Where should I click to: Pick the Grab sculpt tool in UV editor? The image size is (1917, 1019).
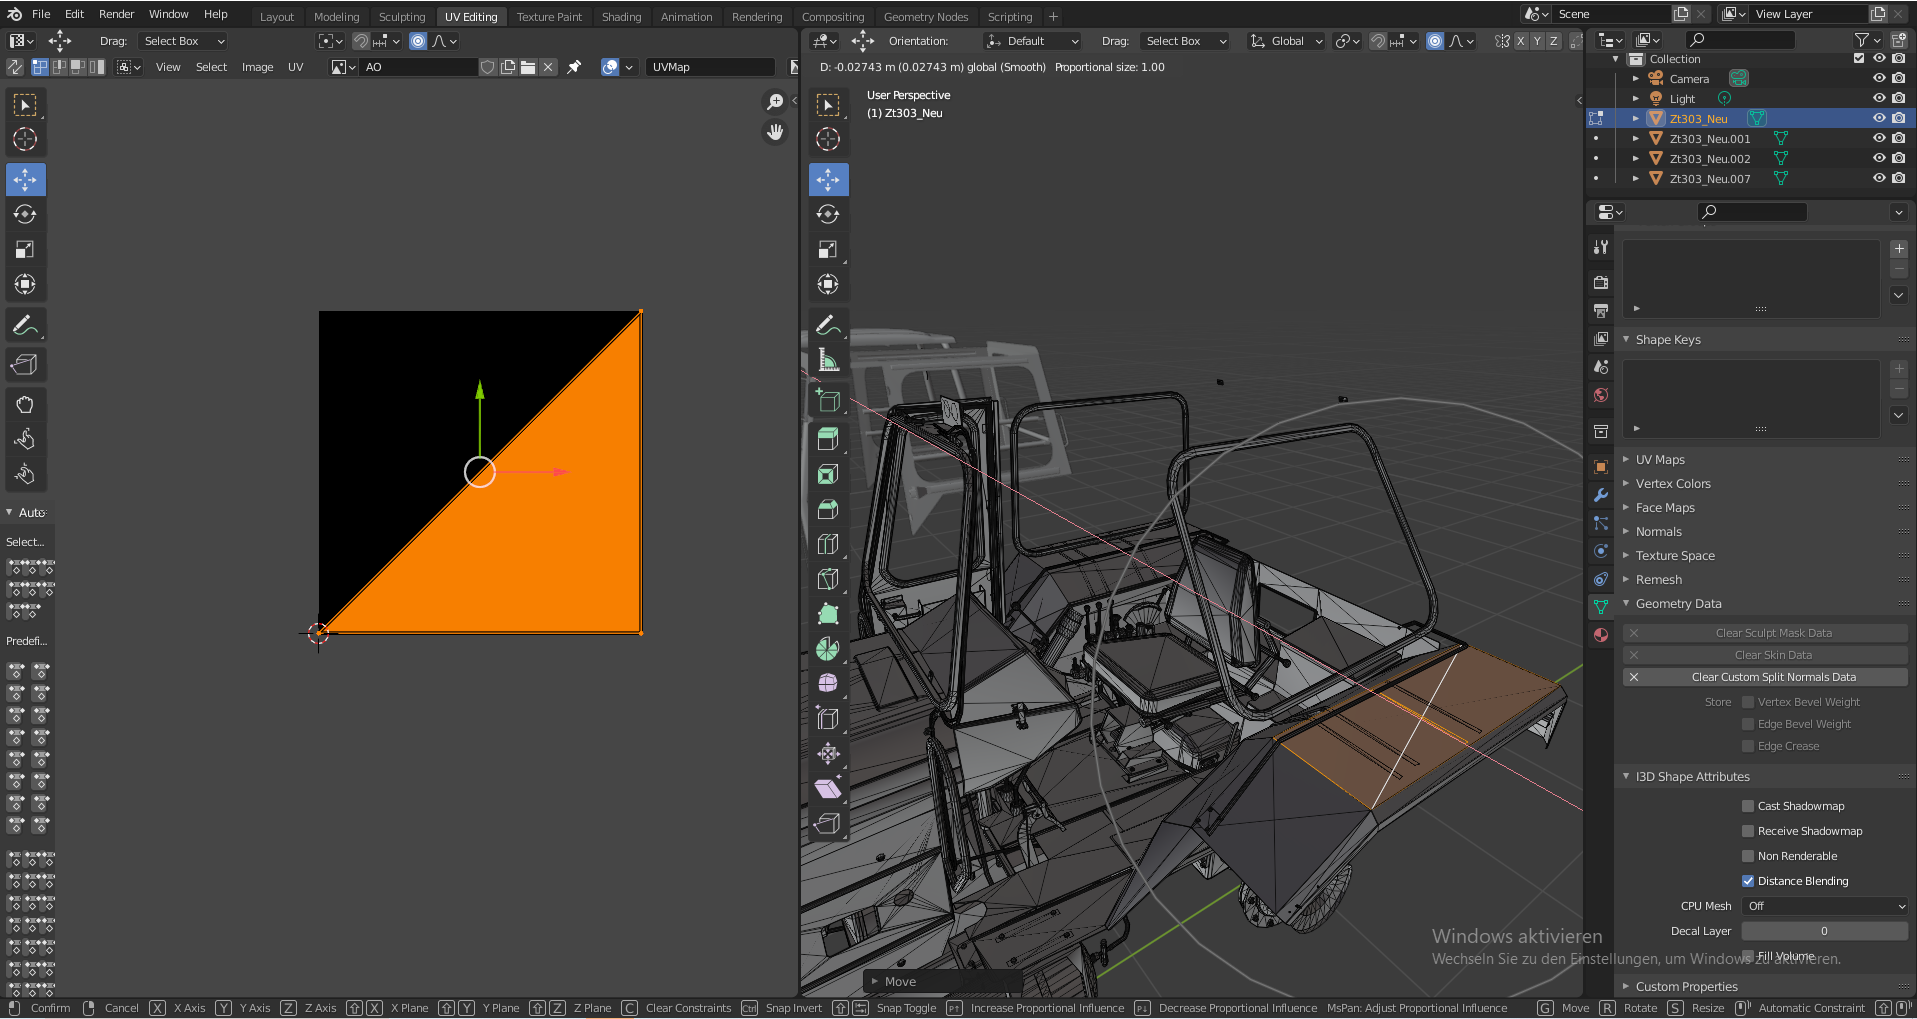[25, 405]
